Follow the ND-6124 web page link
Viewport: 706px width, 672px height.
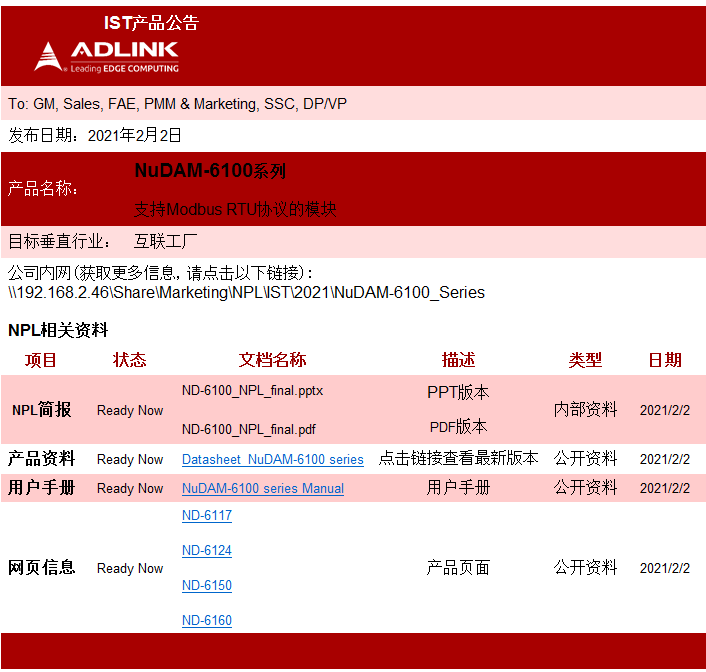pos(207,551)
